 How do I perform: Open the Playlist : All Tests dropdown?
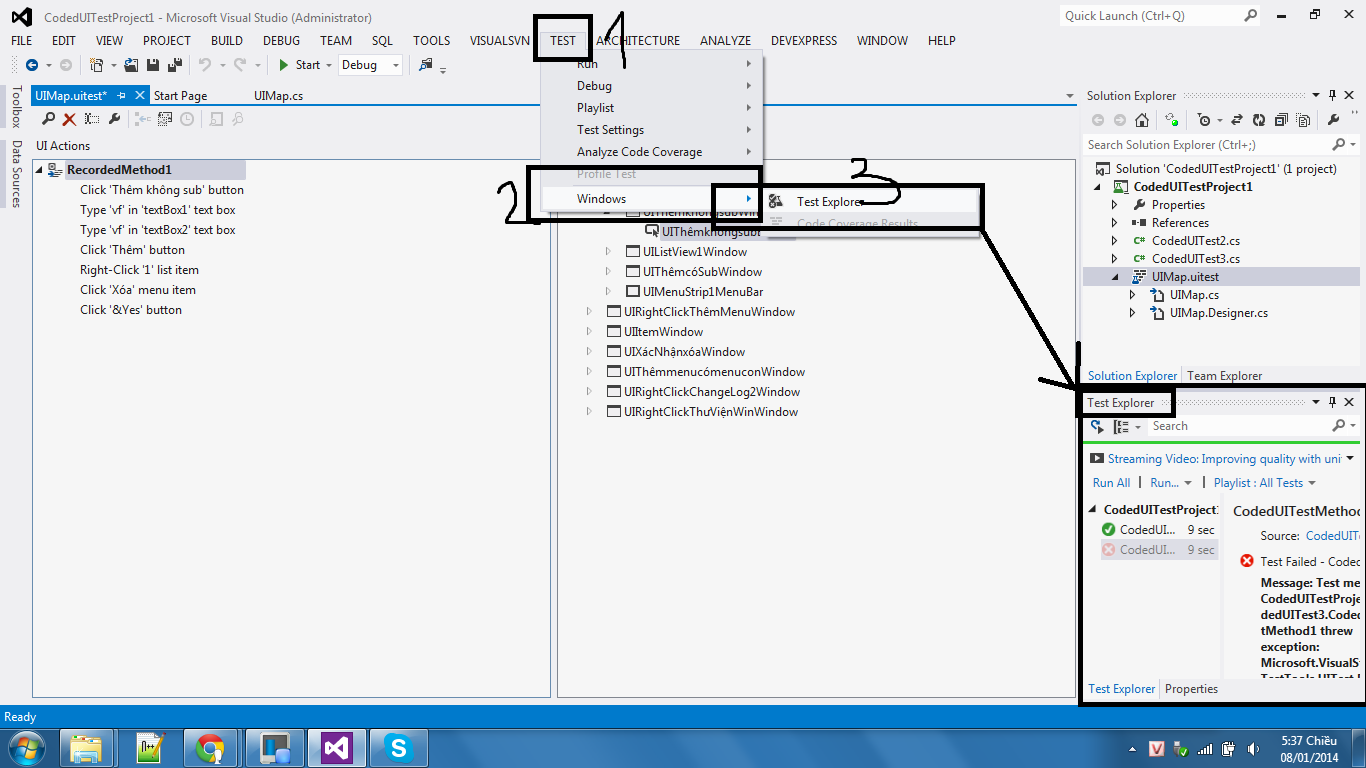(1264, 483)
